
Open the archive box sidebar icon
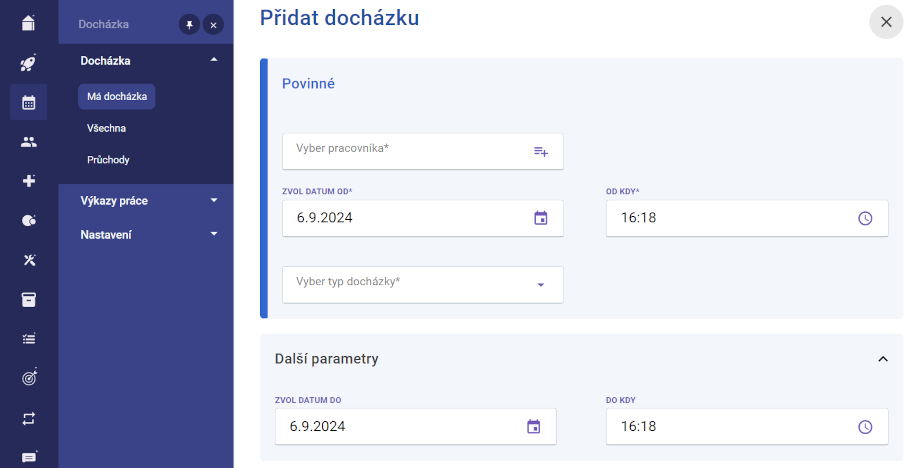[28, 299]
